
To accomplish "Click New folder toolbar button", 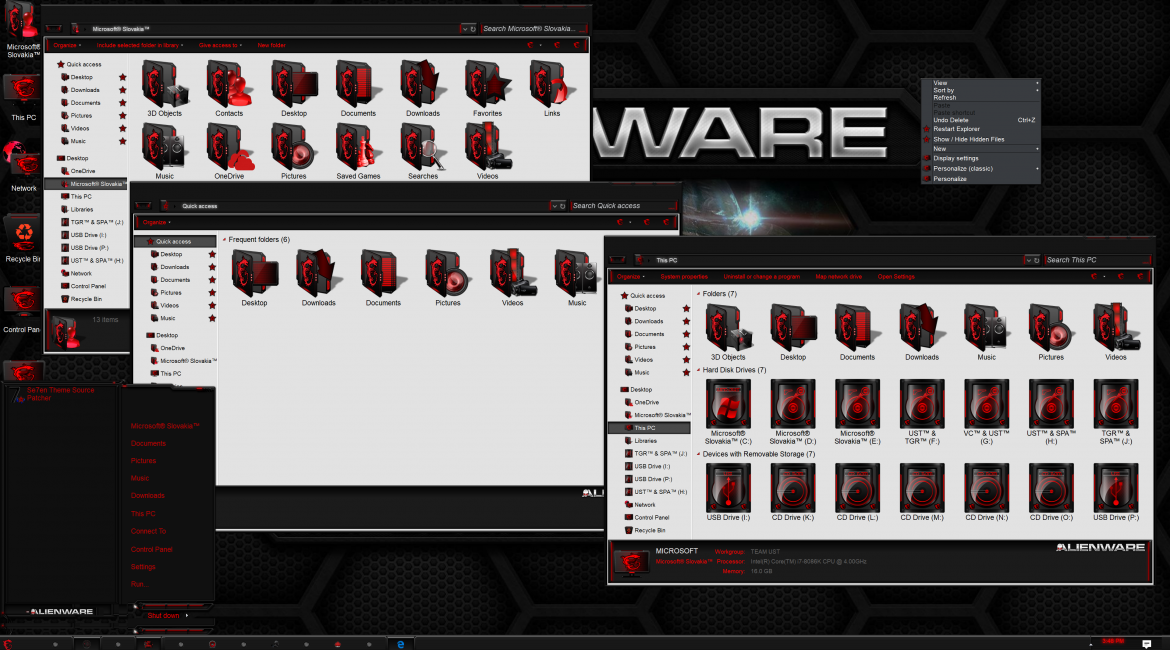I will pyautogui.click(x=271, y=46).
